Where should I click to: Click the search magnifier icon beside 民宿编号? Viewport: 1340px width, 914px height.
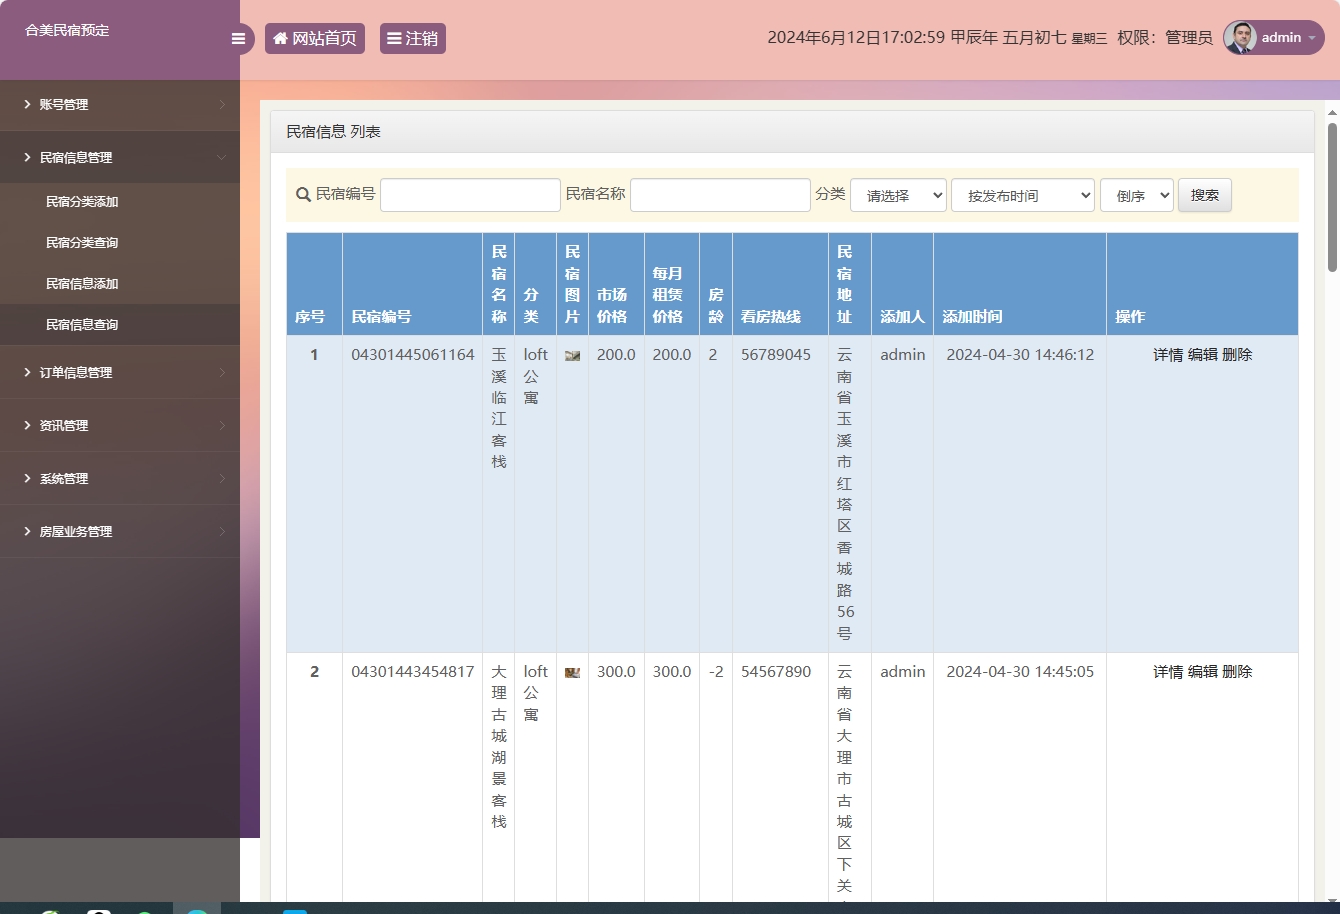(304, 195)
